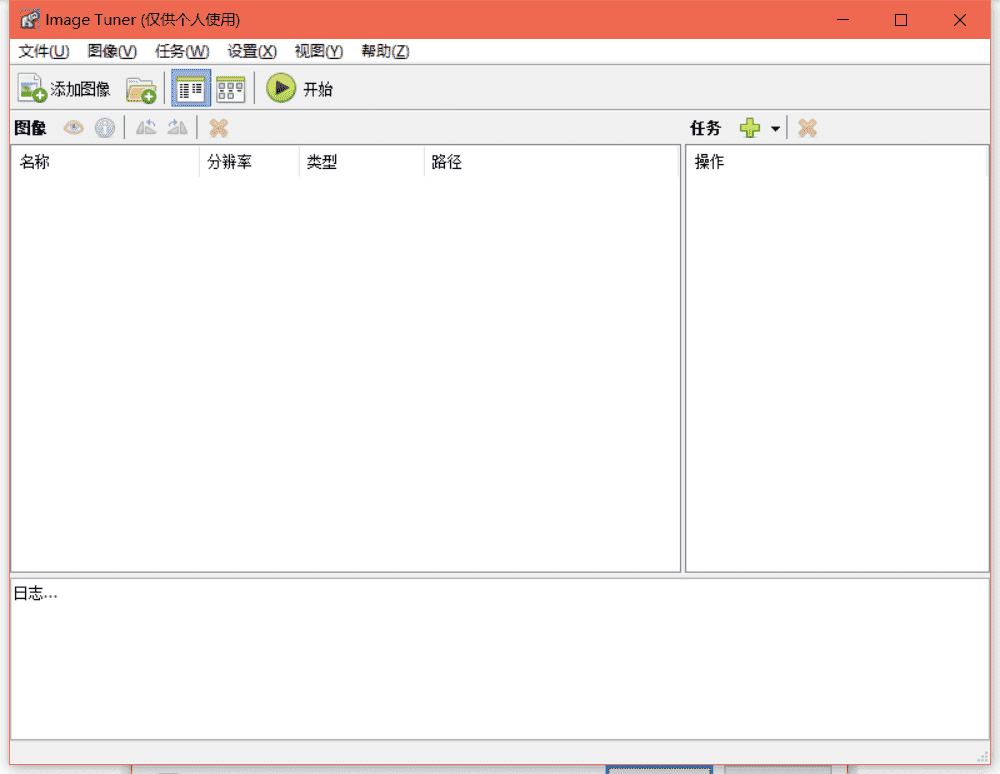Image resolution: width=1000 pixels, height=774 pixels.
Task: Switch to the thumbnails view icon
Action: [x=230, y=89]
